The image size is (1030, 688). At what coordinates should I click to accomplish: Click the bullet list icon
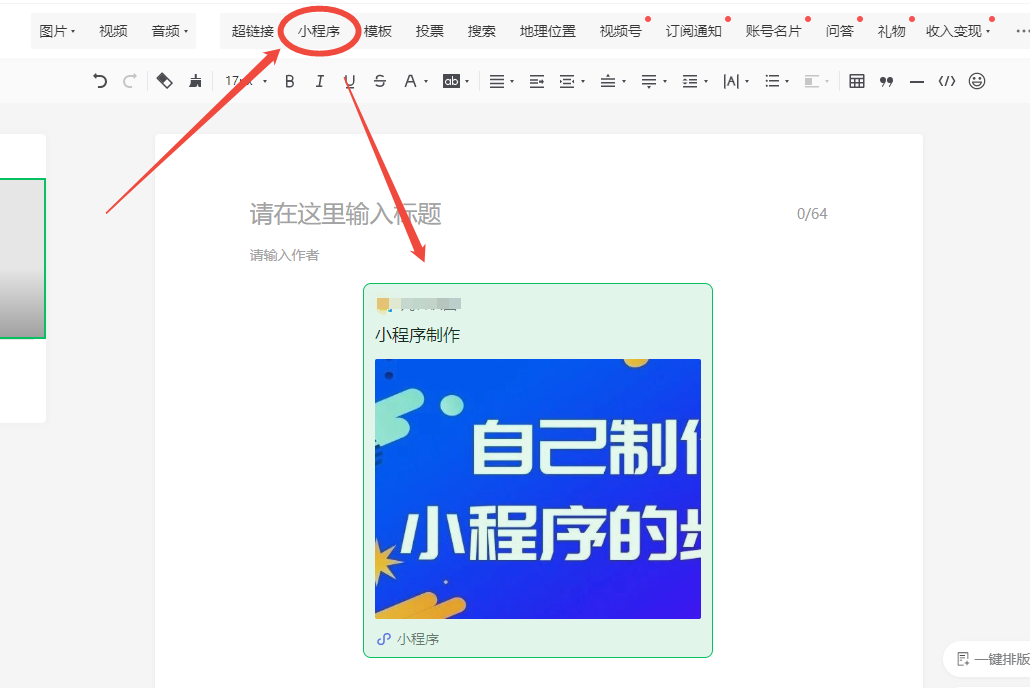click(x=772, y=81)
